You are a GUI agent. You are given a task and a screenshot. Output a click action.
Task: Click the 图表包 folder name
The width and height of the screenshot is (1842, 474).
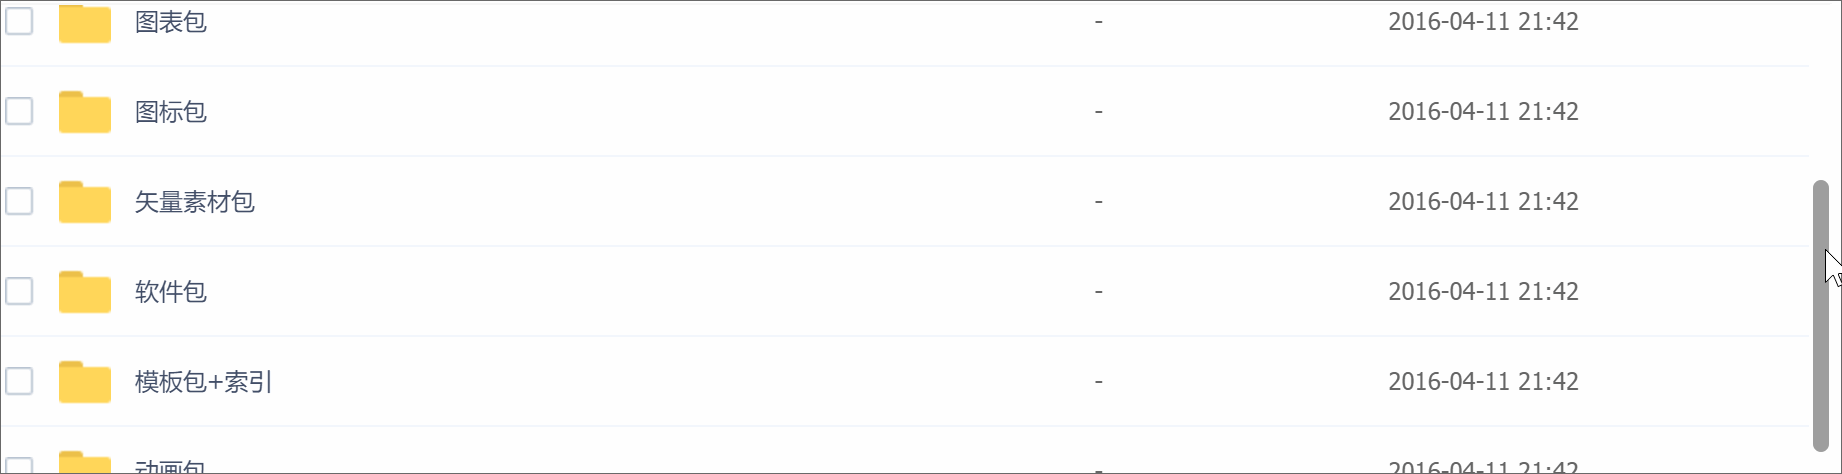click(171, 22)
